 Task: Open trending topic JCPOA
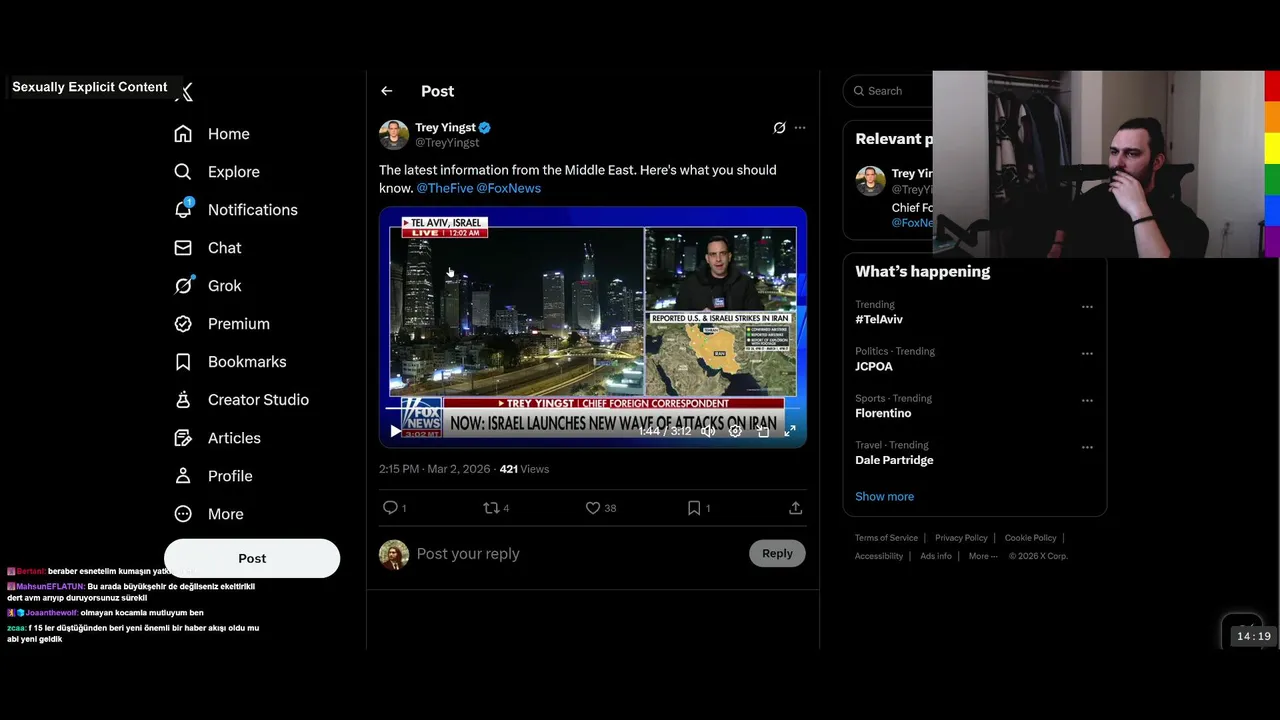[x=874, y=367]
